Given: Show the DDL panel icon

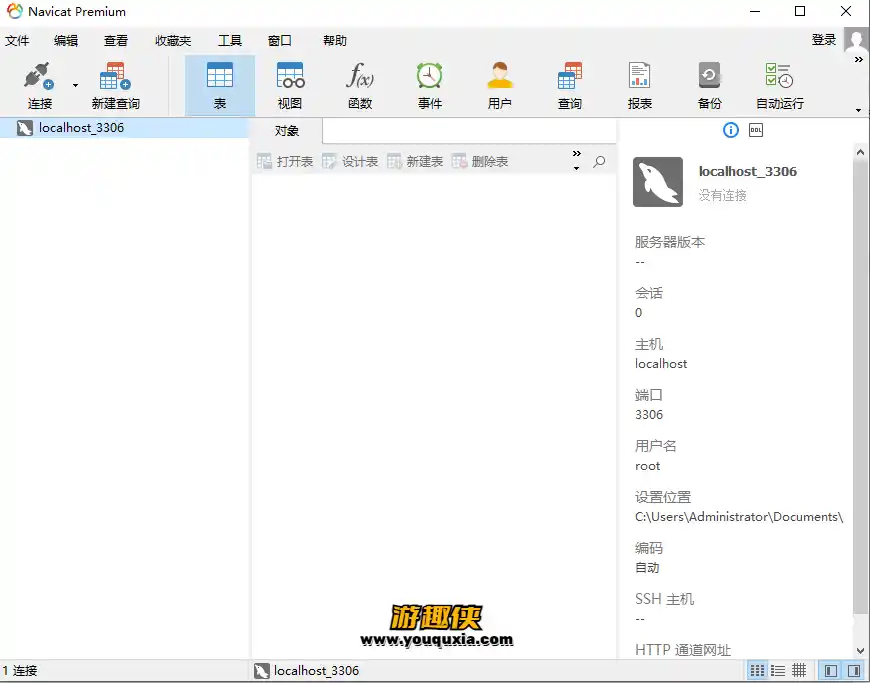Looking at the screenshot, I should tap(756, 130).
